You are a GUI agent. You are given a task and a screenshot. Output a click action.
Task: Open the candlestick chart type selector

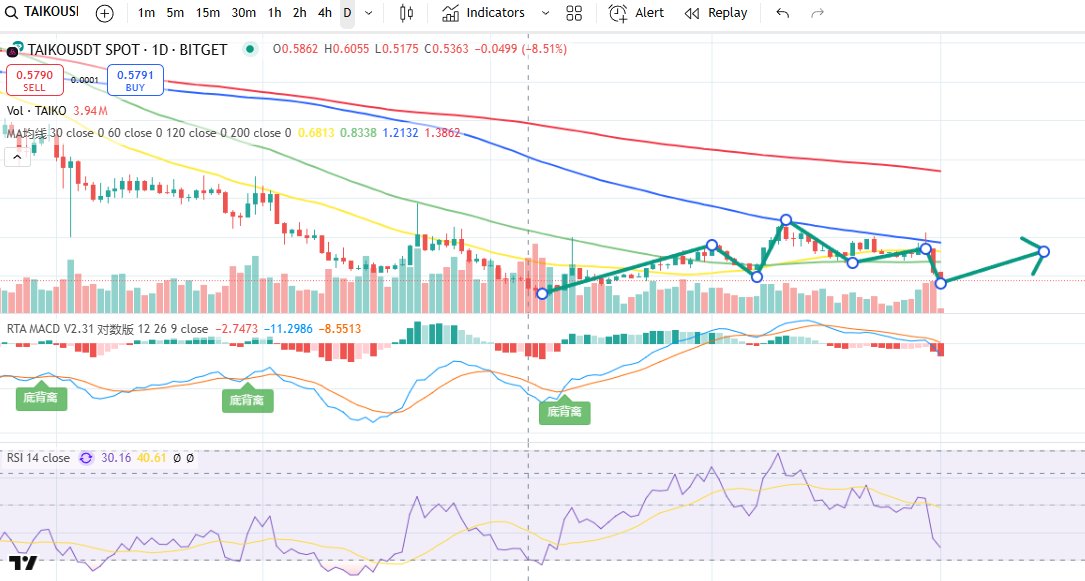click(406, 12)
